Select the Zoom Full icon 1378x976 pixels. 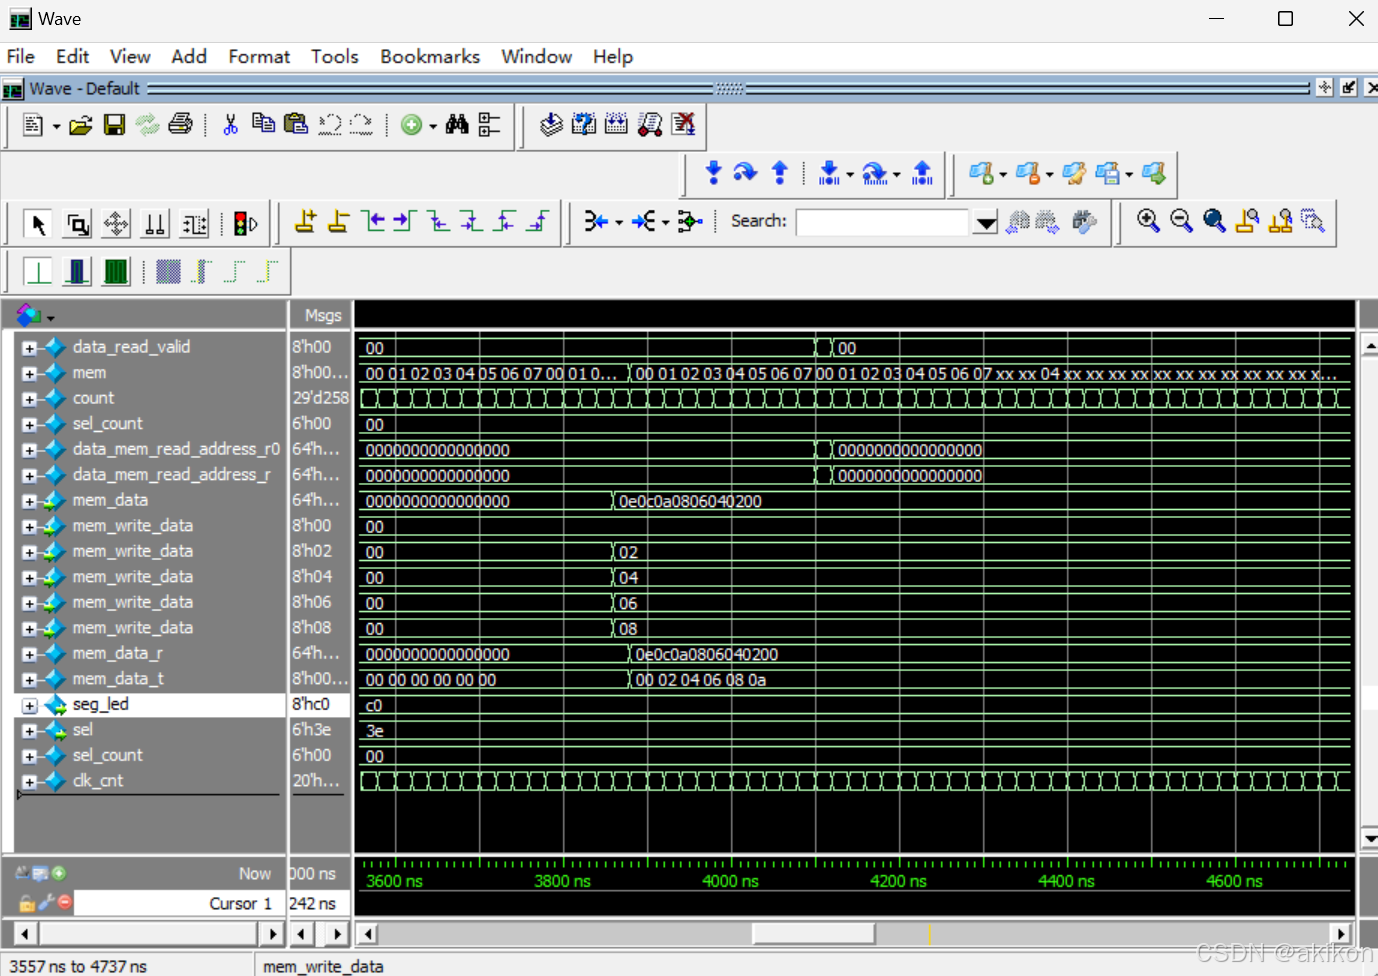point(1214,221)
